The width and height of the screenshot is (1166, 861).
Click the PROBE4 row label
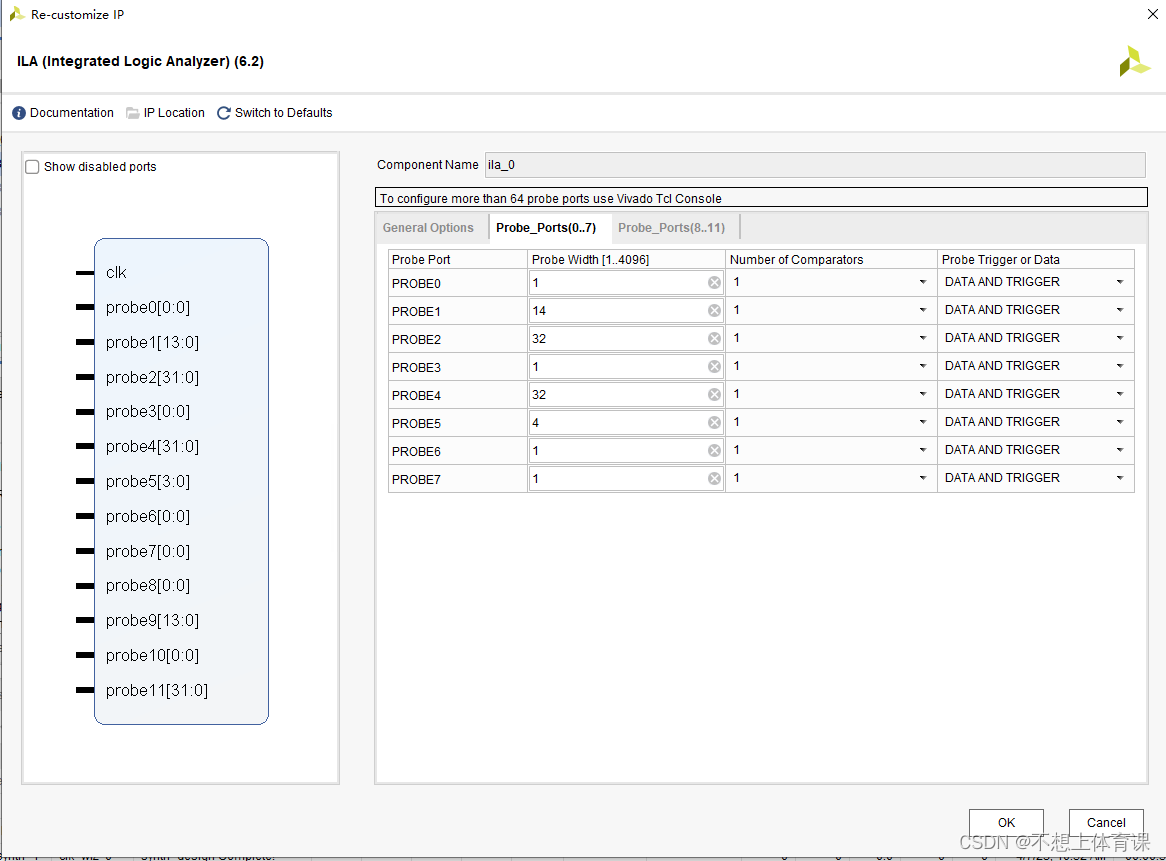(416, 396)
